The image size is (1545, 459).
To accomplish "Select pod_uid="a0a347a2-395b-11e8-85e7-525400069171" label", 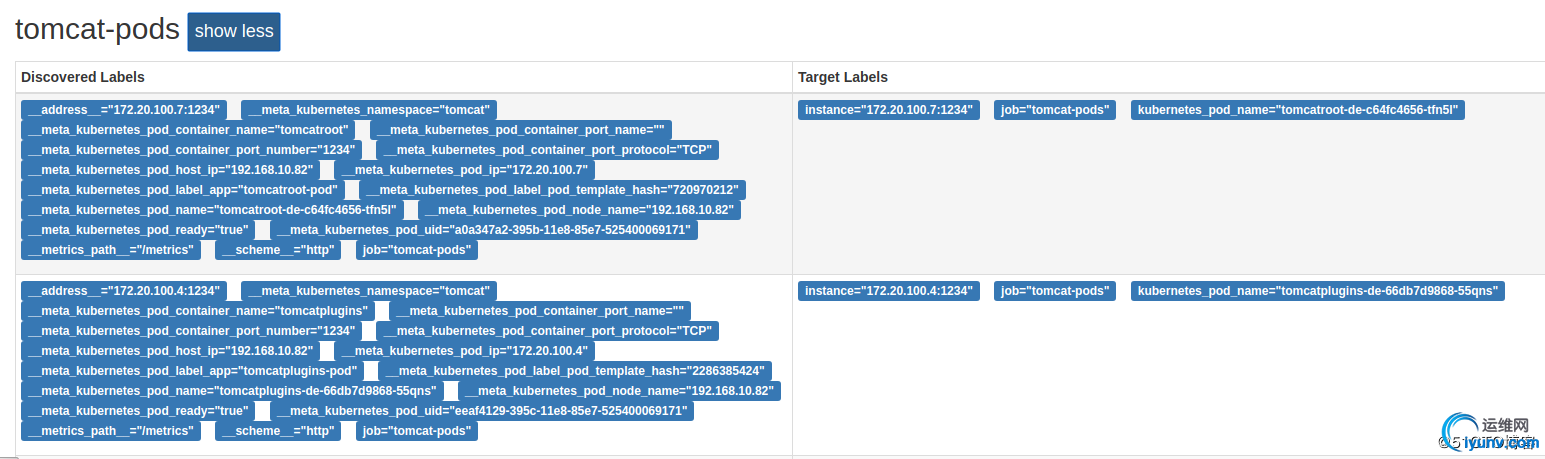I will point(484,230).
